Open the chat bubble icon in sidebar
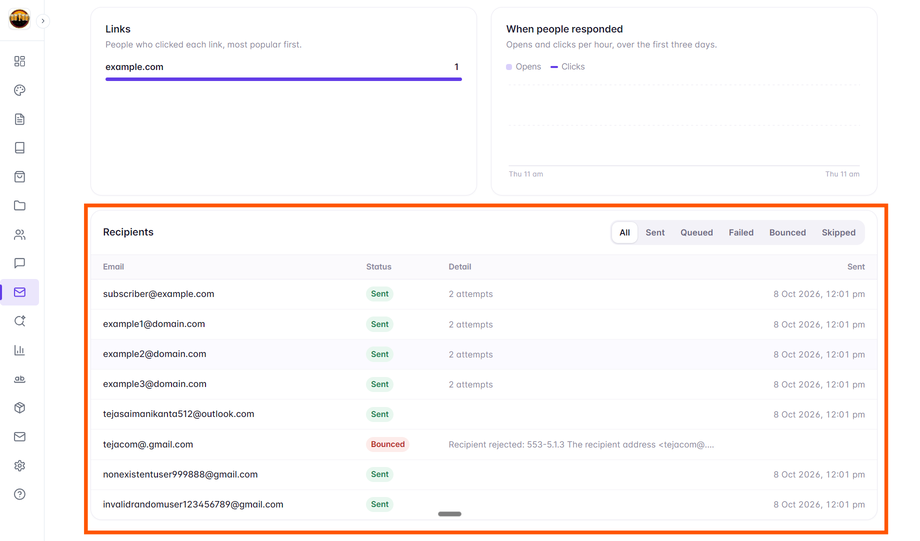 19,263
